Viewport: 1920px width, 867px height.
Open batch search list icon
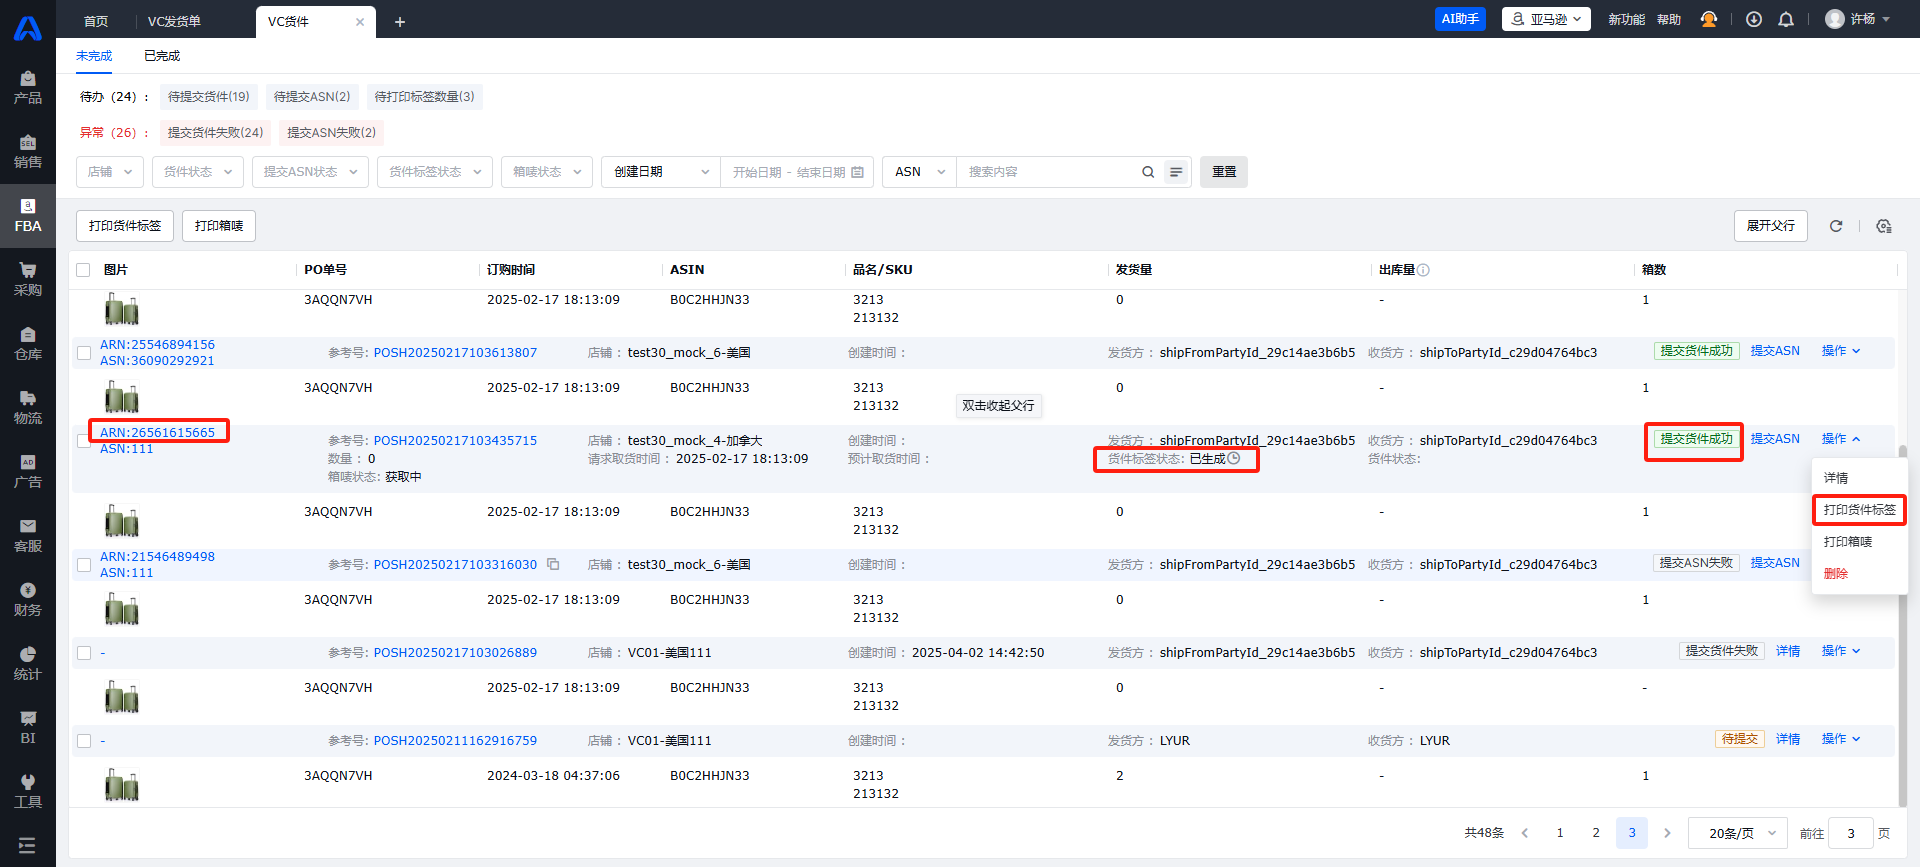coord(1176,172)
